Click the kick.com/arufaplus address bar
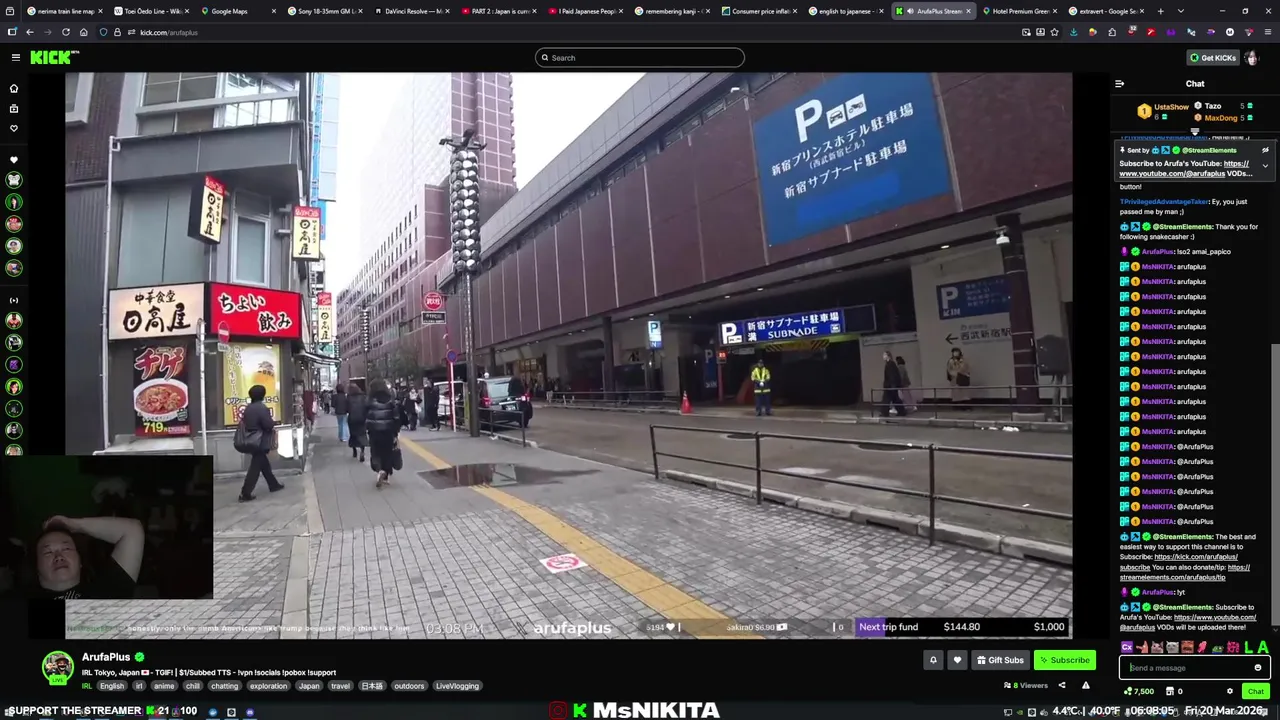Screen dimensions: 1280x720 (x=560, y=32)
